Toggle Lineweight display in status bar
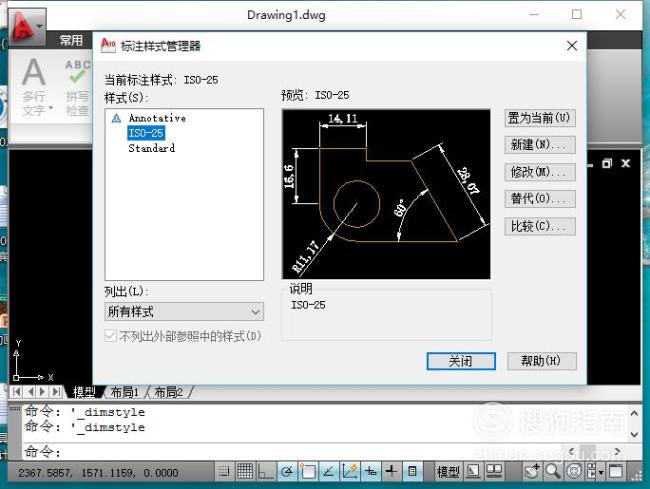The height and width of the screenshot is (489, 650). click(x=391, y=471)
